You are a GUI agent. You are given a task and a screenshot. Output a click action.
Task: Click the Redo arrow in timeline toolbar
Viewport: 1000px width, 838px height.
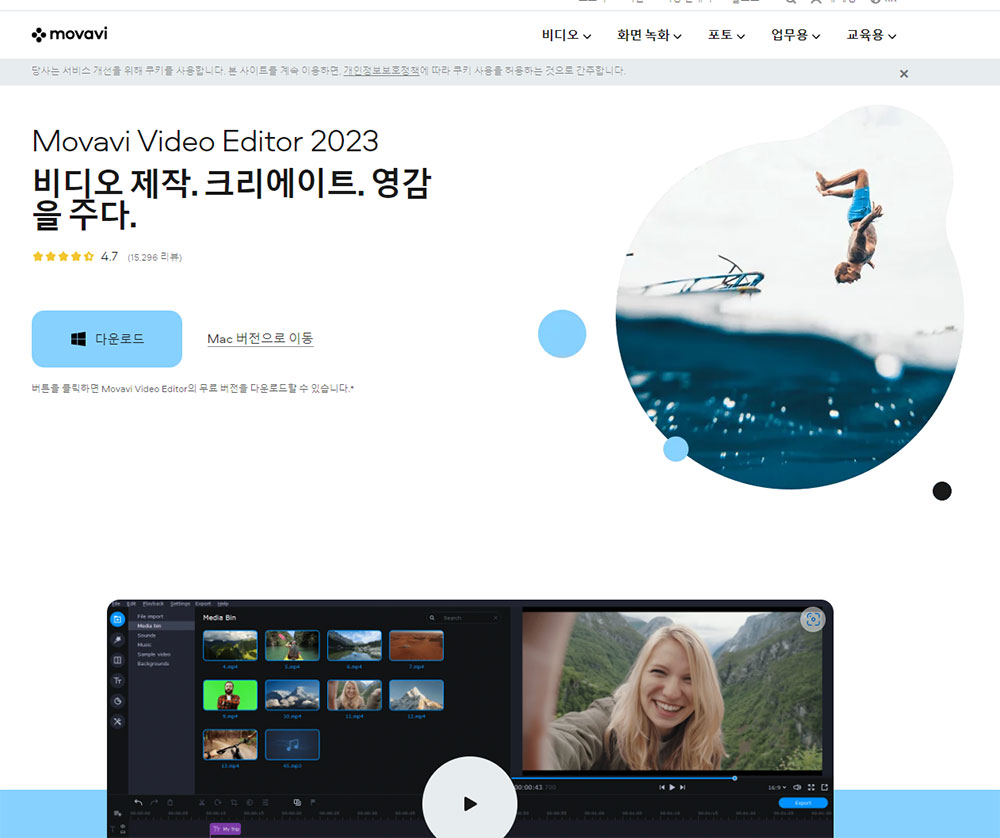[154, 802]
